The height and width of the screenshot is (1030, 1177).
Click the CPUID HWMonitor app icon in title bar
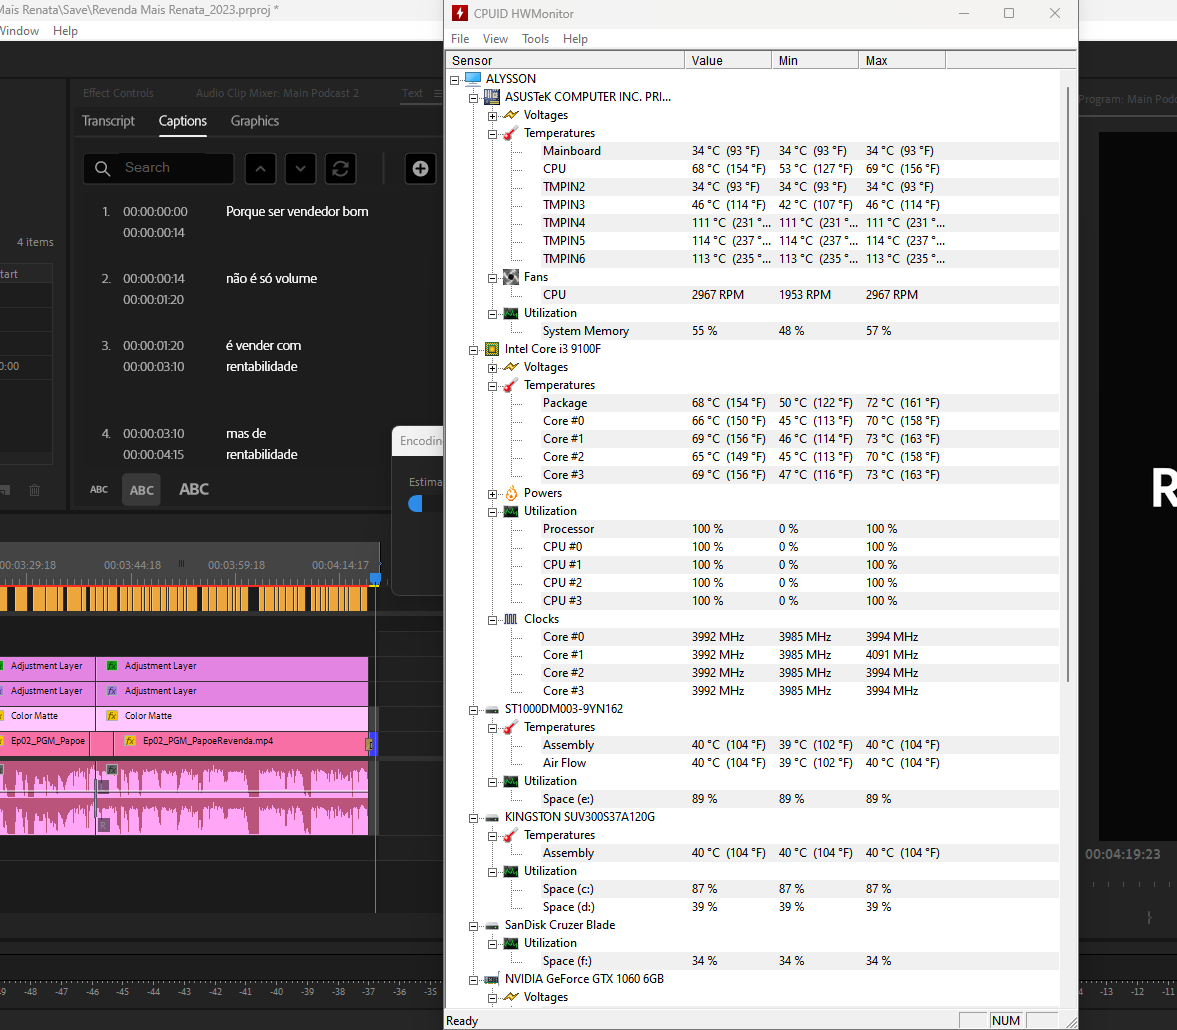click(459, 14)
